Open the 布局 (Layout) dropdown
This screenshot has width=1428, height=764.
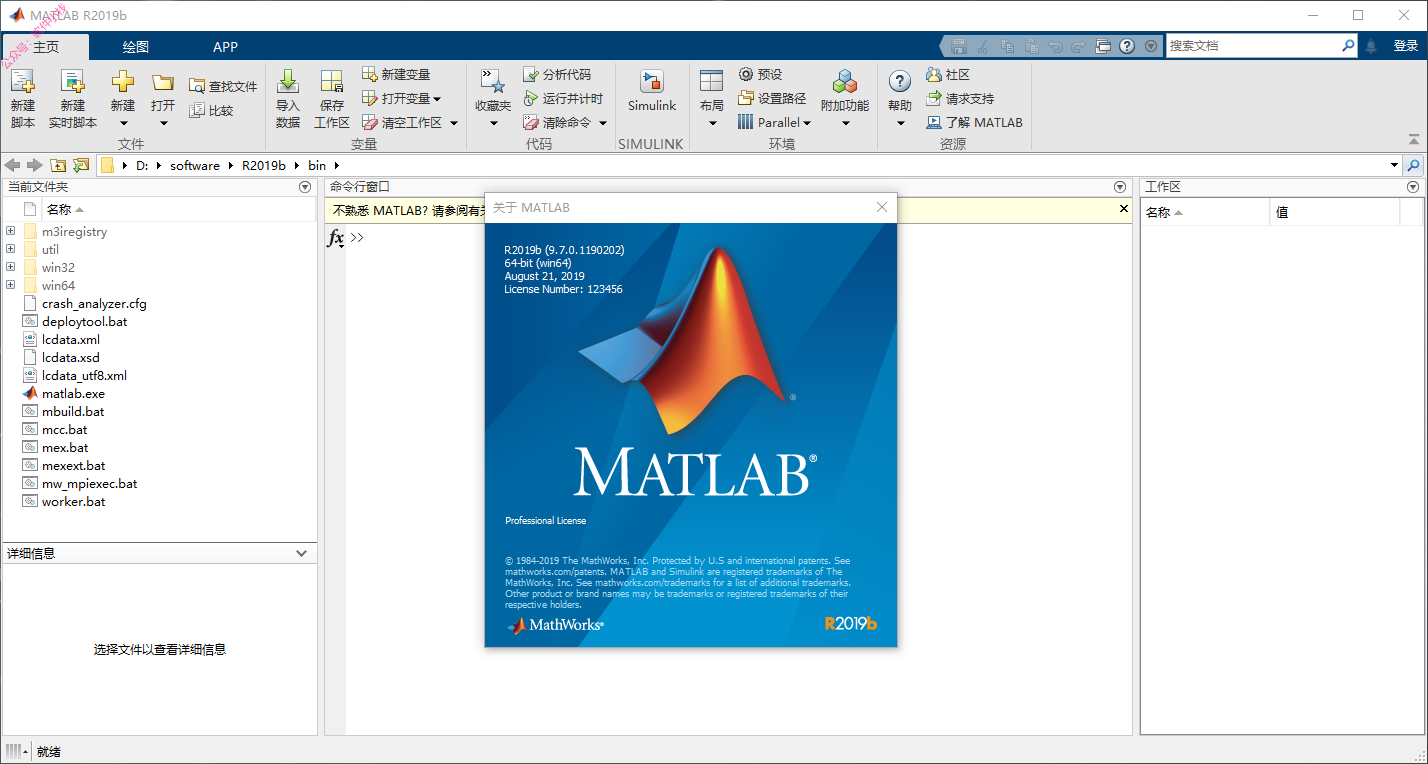tap(712, 123)
